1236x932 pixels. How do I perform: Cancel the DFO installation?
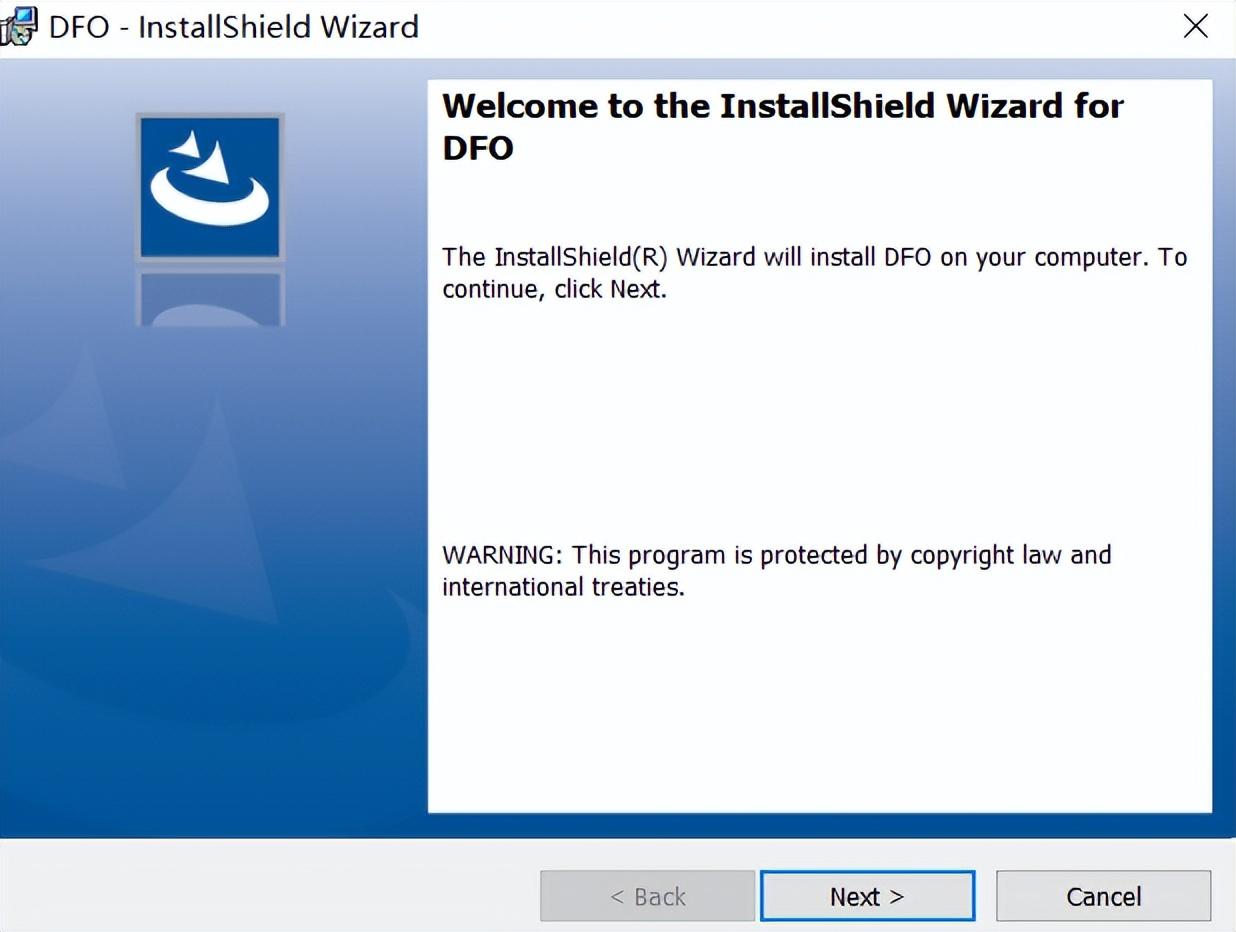(1103, 896)
